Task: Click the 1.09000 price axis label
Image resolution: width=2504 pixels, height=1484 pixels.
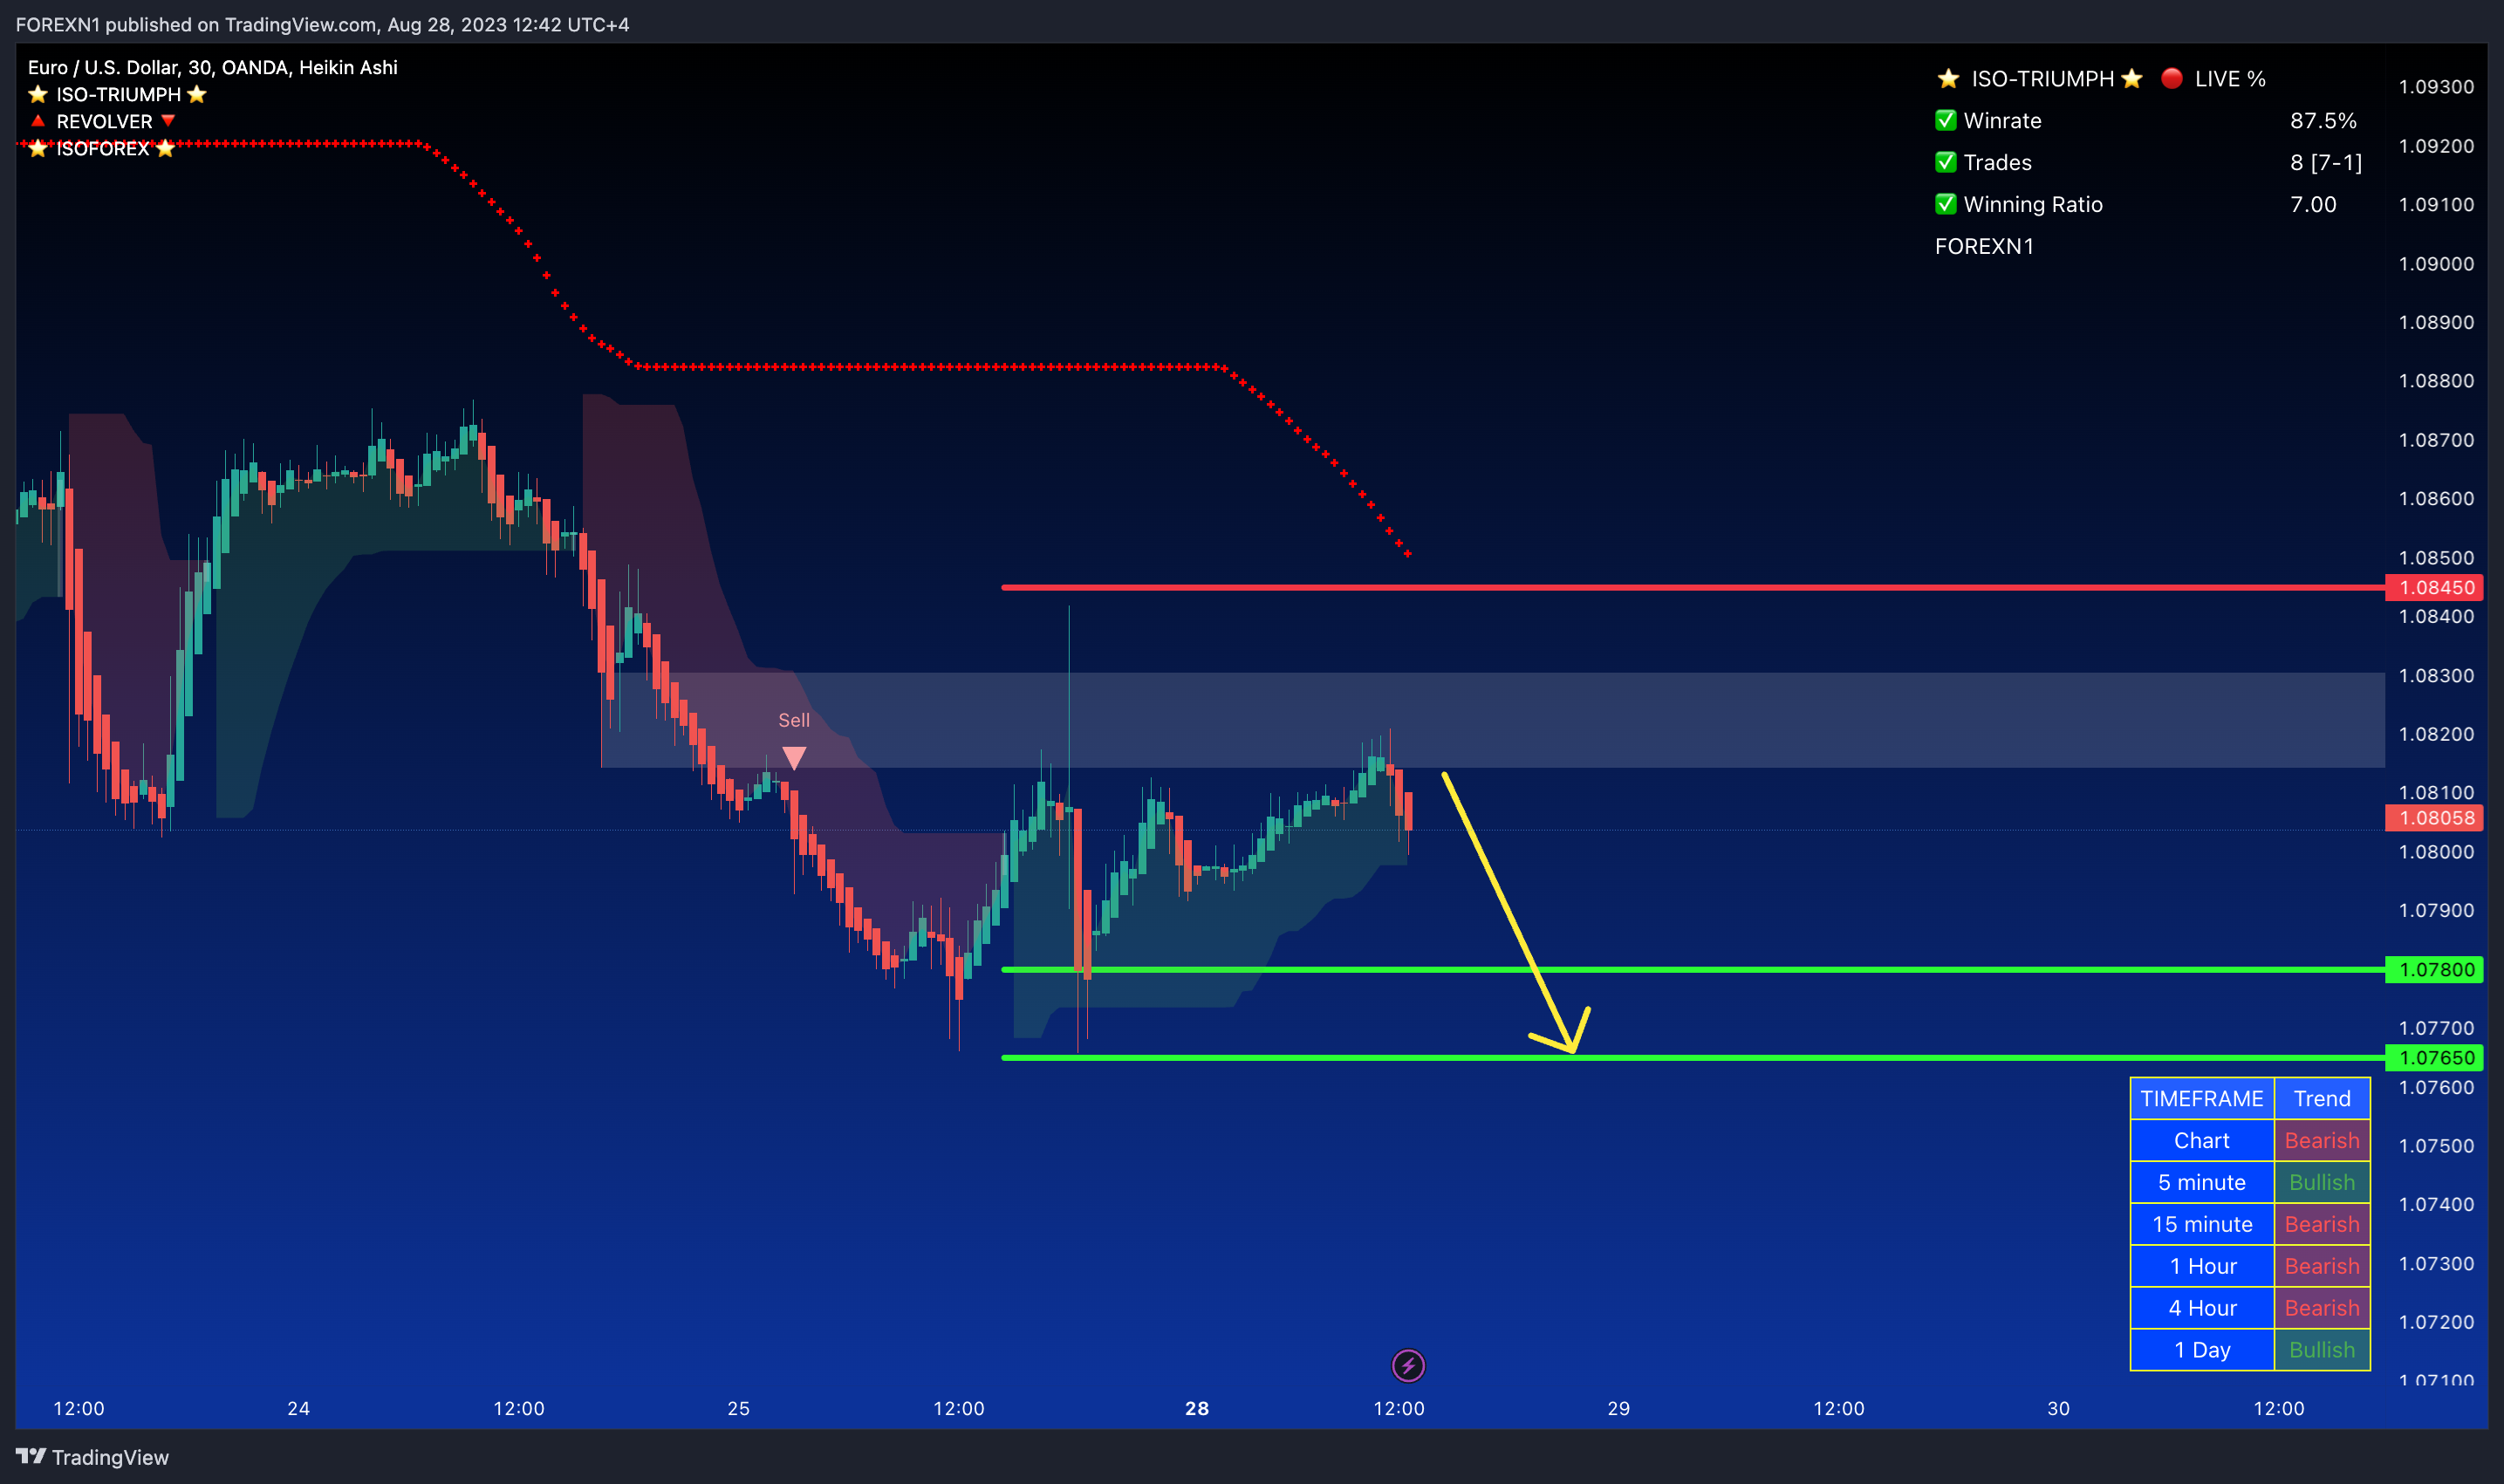Action: click(2436, 264)
